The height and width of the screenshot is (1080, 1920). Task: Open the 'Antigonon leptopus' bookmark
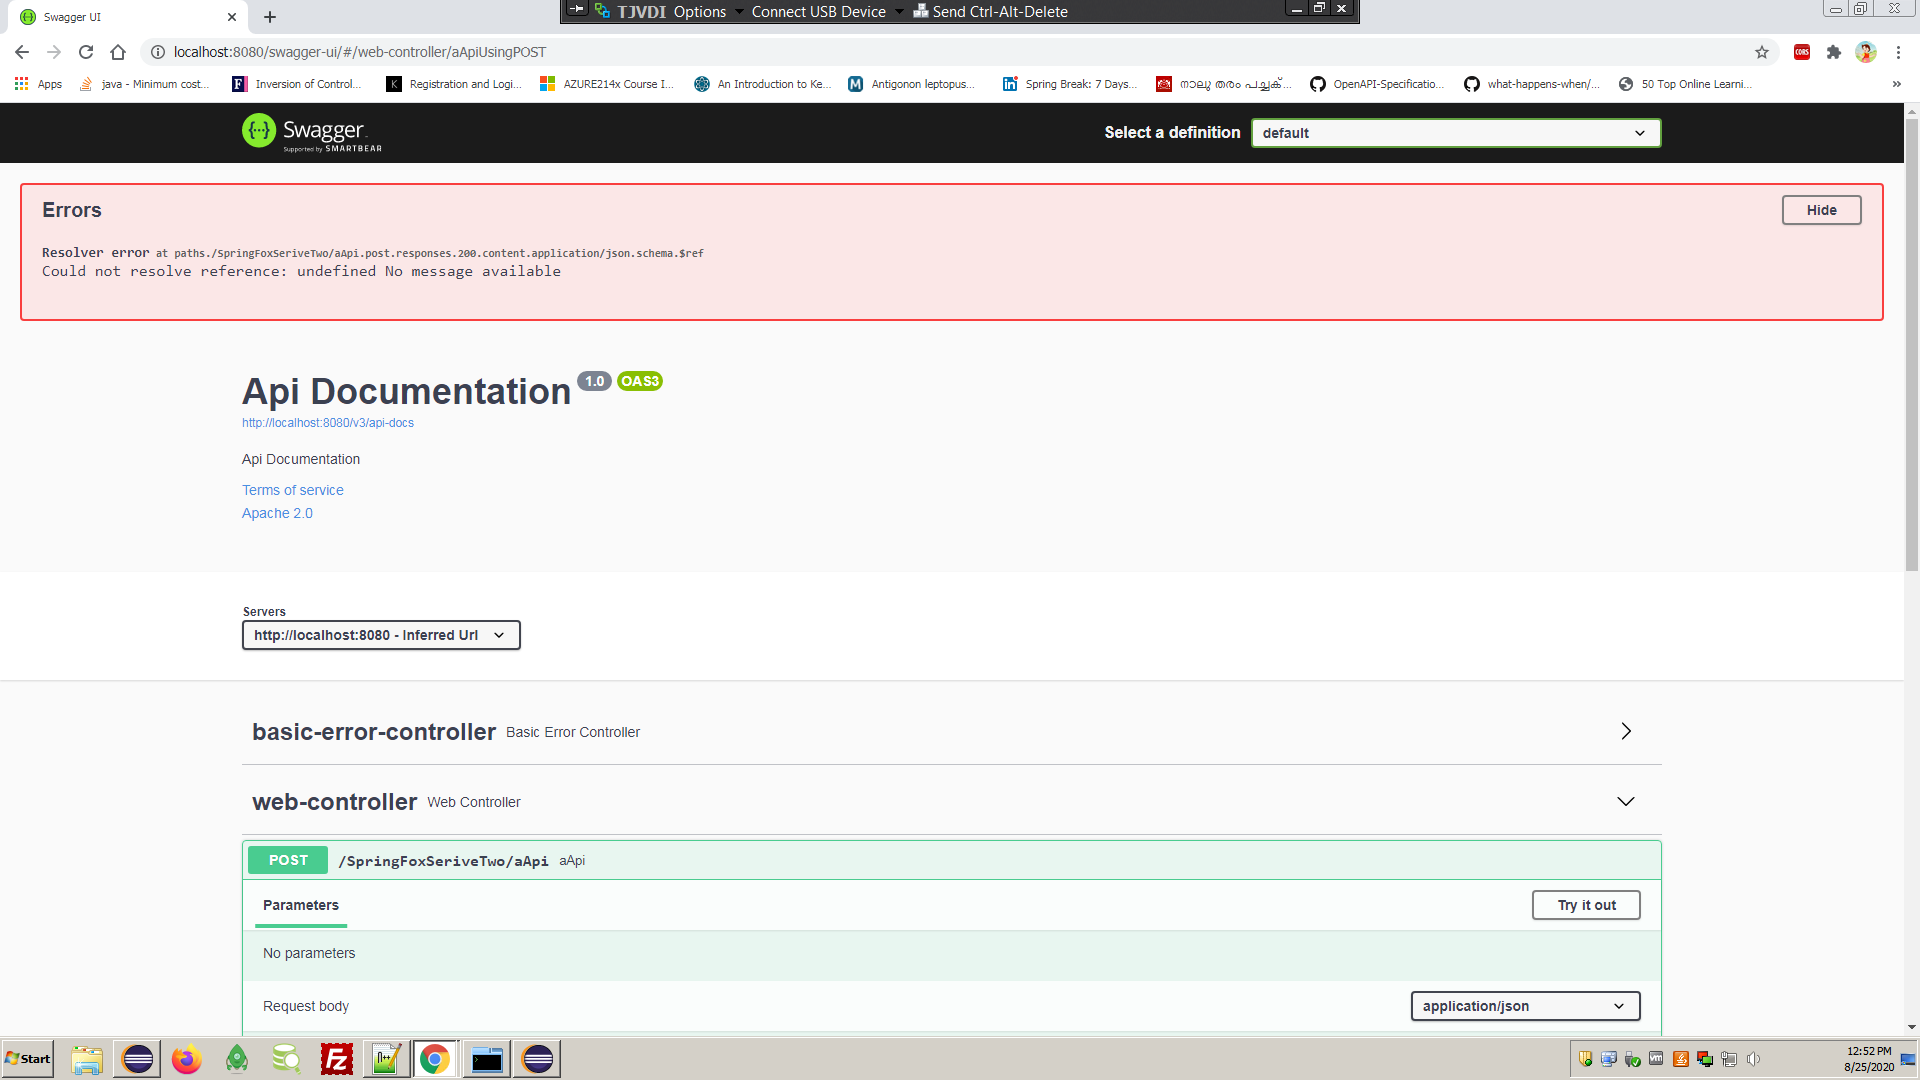(911, 84)
